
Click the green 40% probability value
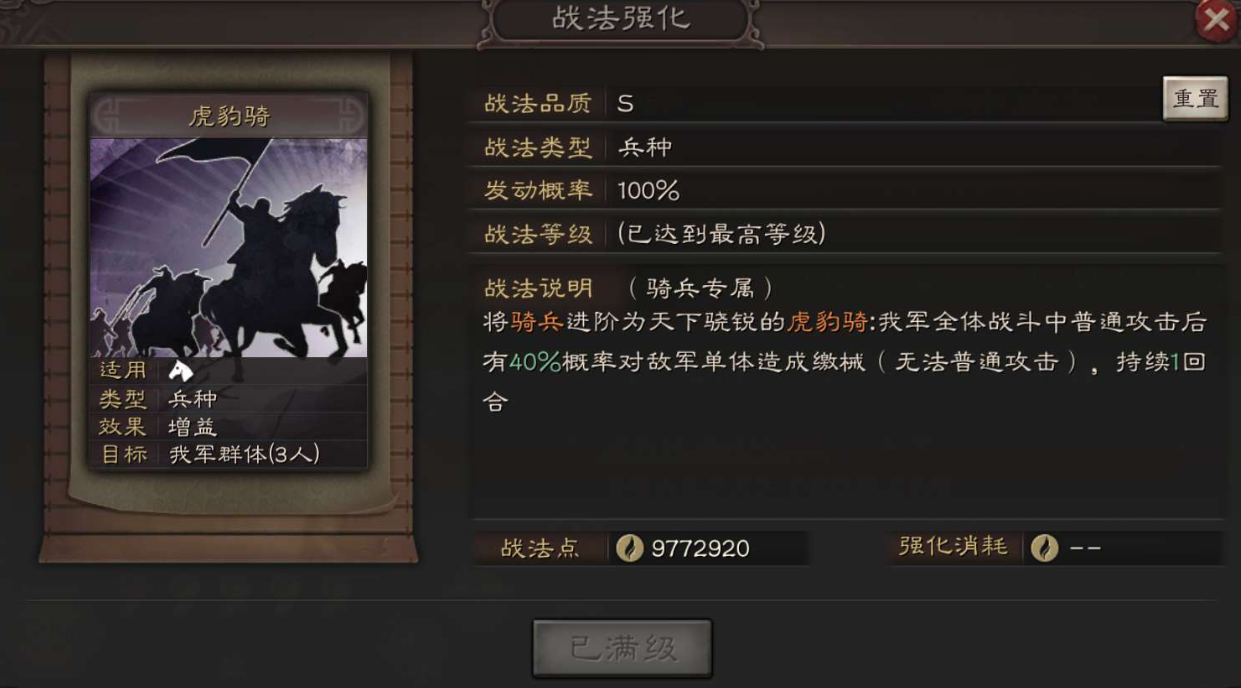[535, 362]
